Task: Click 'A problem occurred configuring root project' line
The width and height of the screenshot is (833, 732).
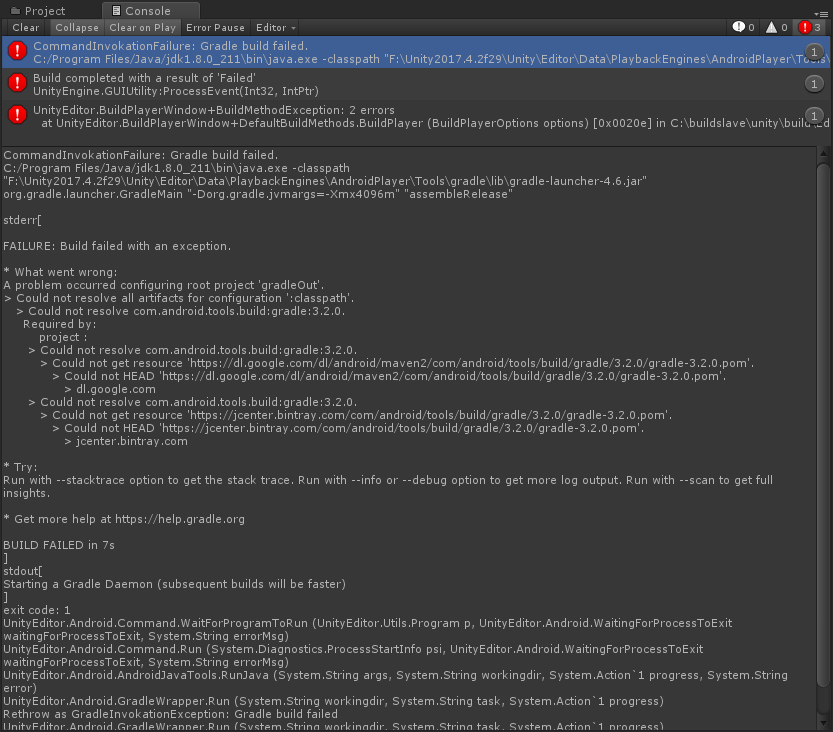Action: 164,285
